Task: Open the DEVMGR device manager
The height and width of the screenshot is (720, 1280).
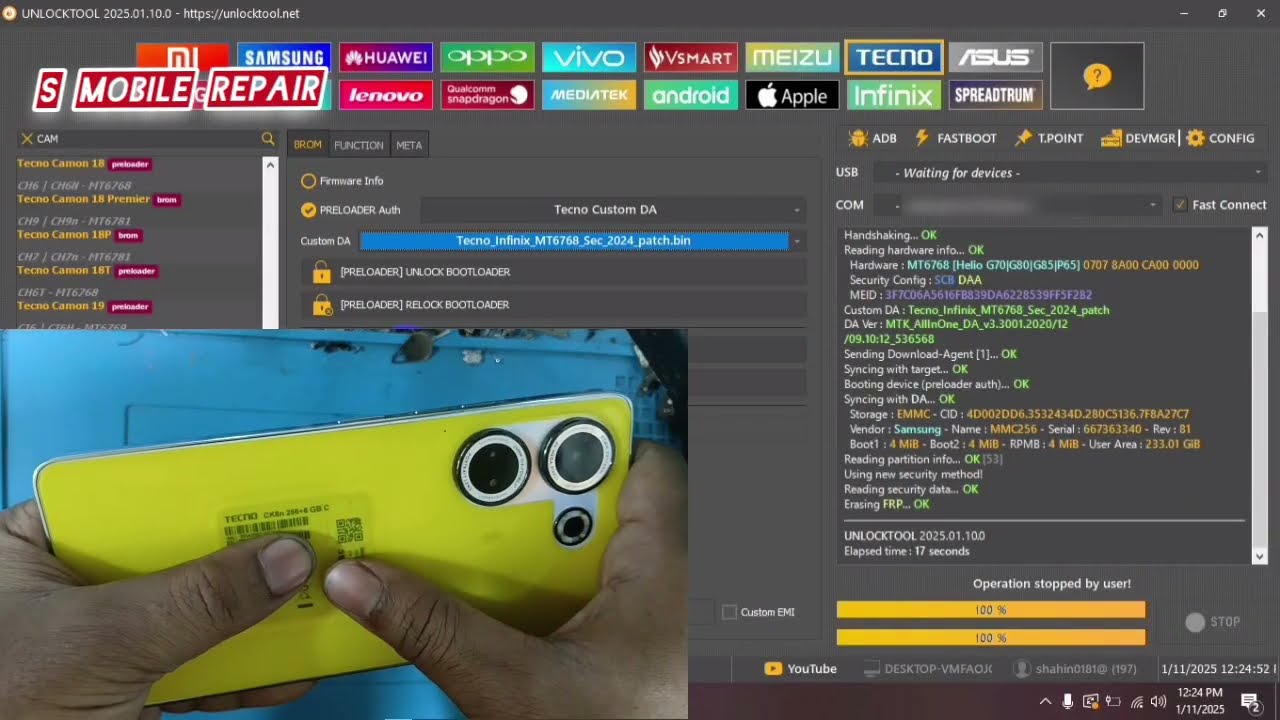Action: tap(1138, 138)
